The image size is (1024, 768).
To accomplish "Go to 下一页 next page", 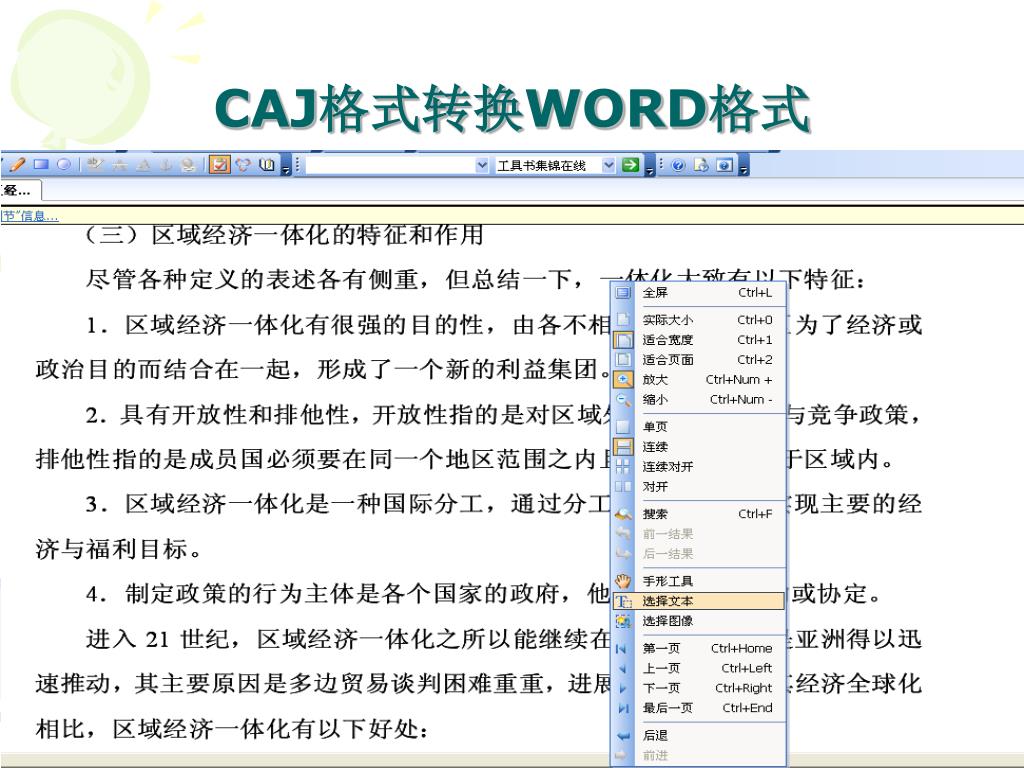I will tap(699, 688).
